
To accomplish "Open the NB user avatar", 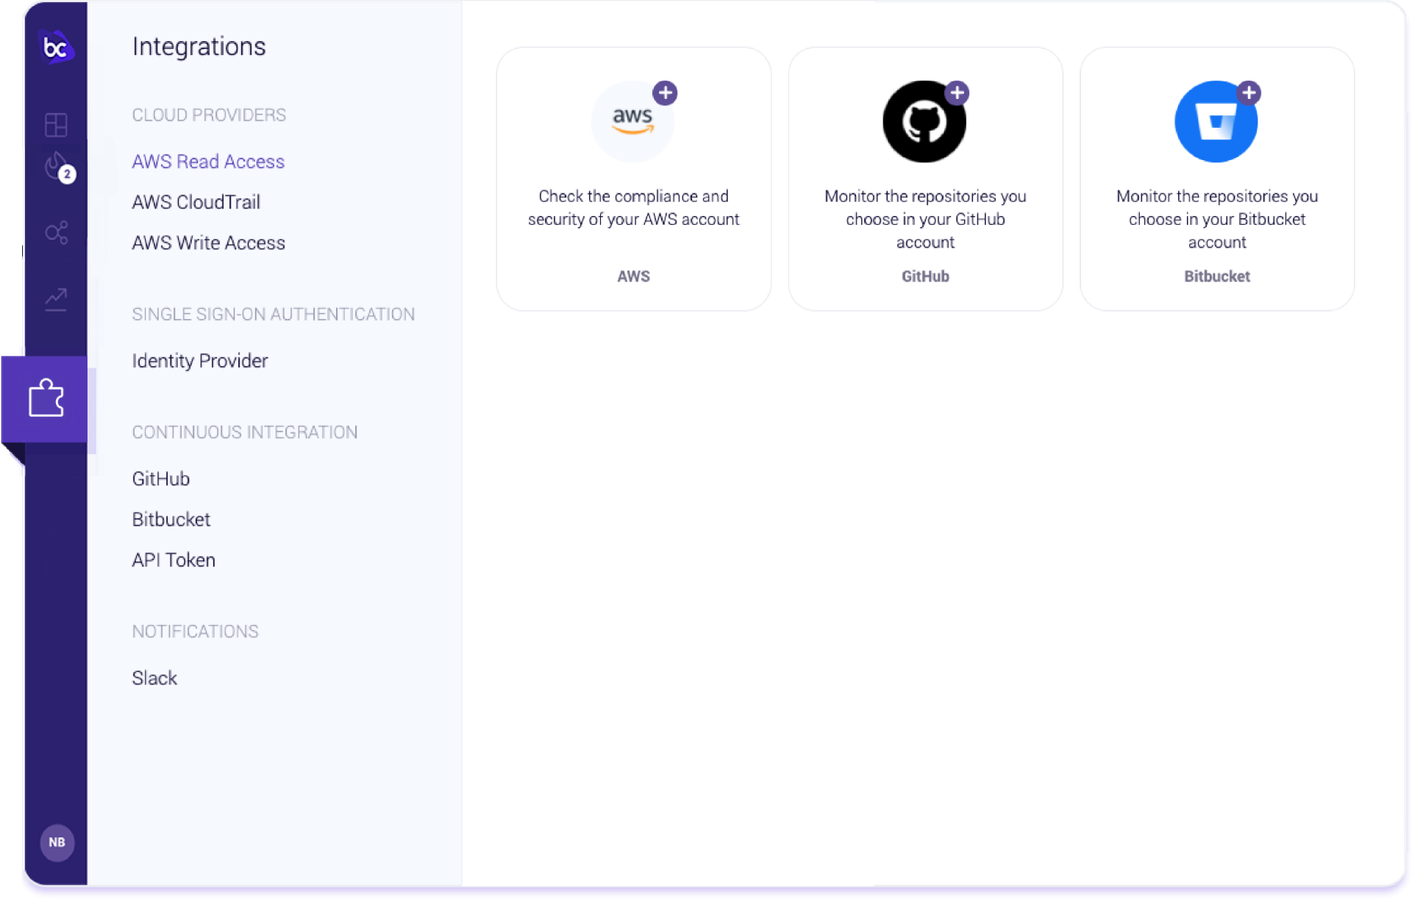I will (57, 842).
